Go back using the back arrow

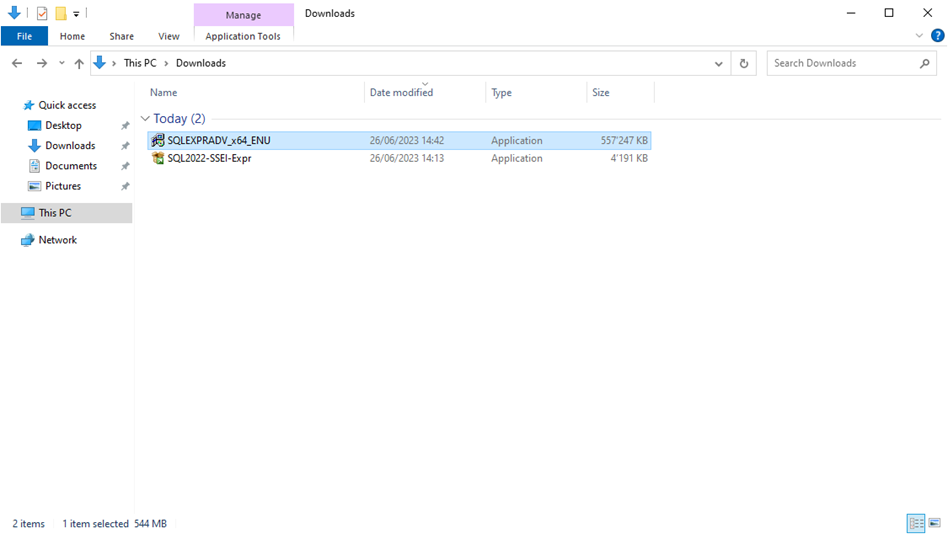tap(17, 63)
